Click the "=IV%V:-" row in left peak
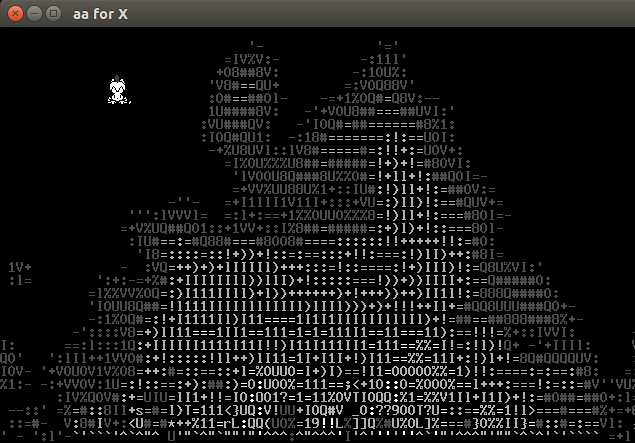This screenshot has height=443, width=635. pyautogui.click(x=252, y=60)
